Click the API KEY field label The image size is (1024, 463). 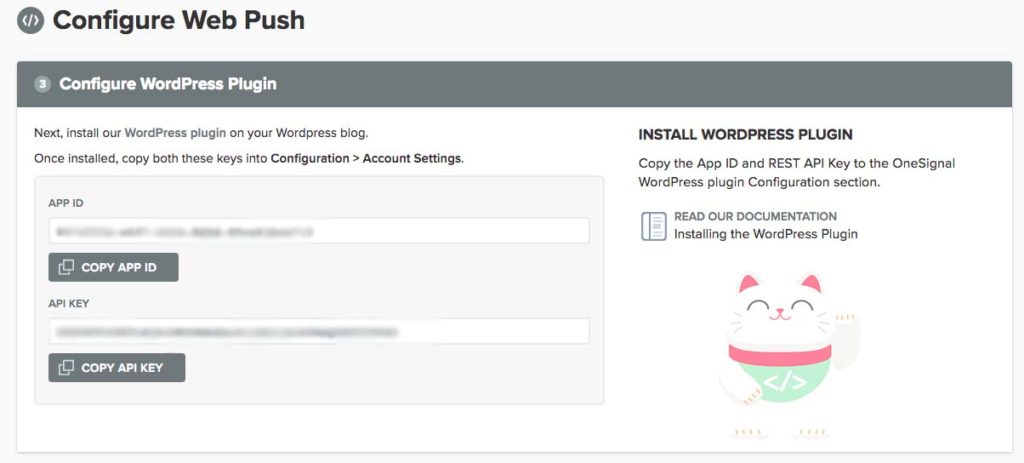coord(67,303)
